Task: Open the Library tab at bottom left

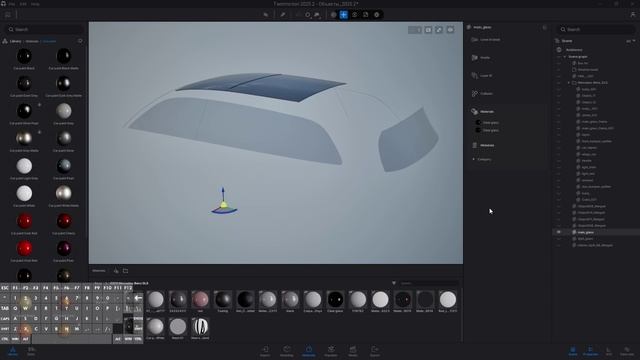Action: pos(13,351)
